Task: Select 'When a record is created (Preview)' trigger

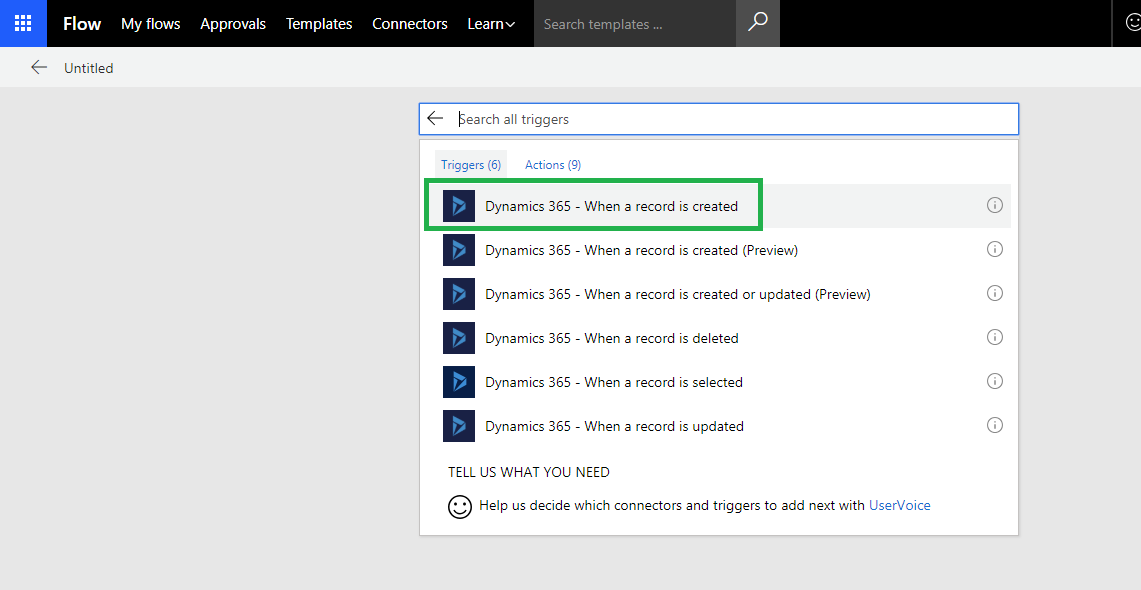Action: [x=717, y=250]
